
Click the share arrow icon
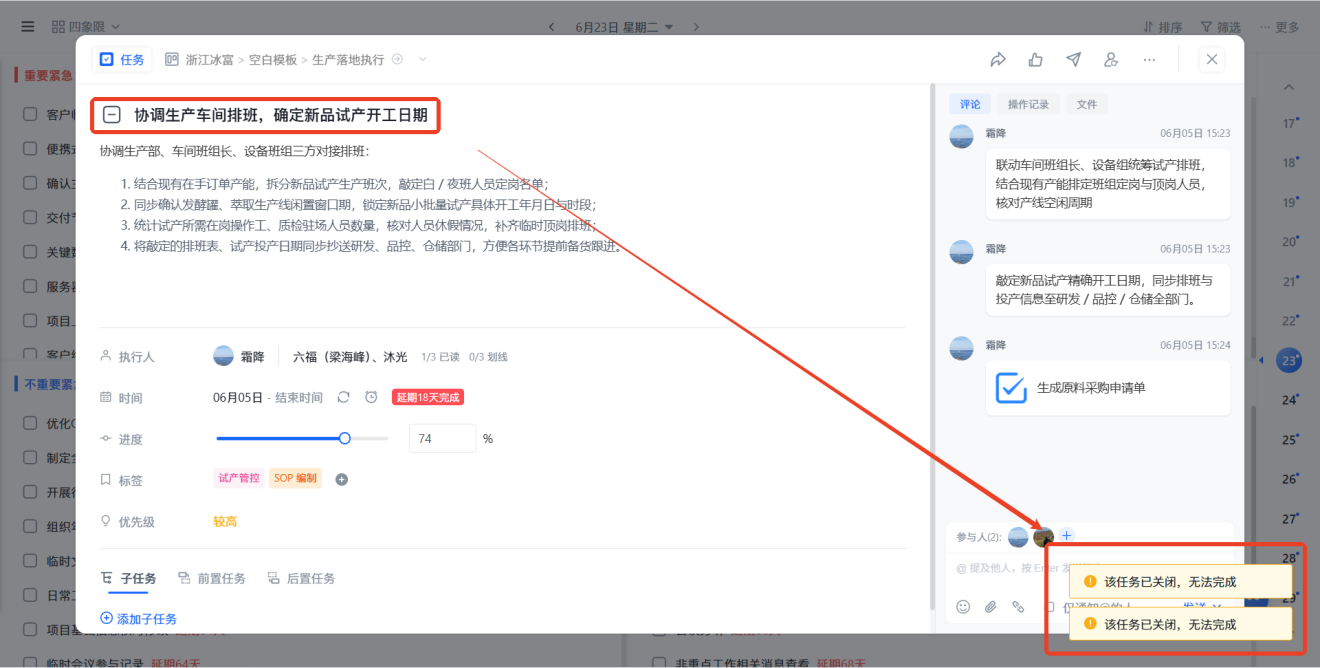coord(997,59)
